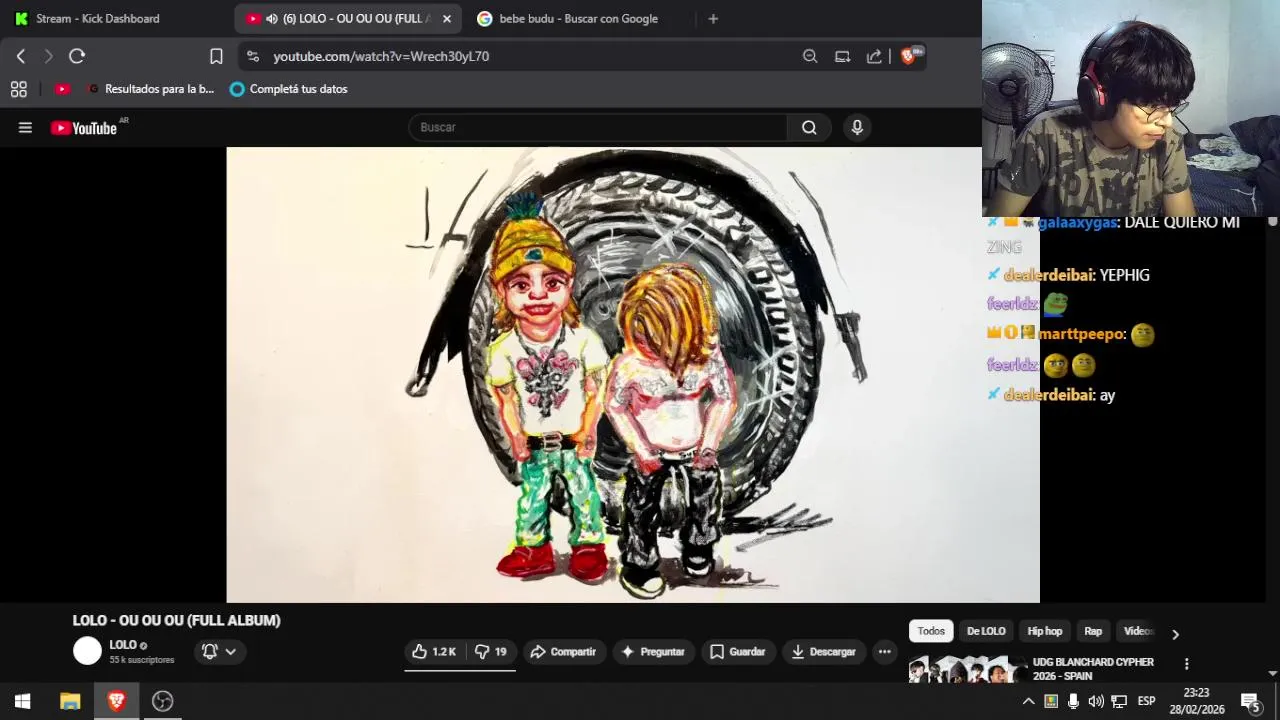Show more filter chips with the right chevron

tap(1175, 634)
